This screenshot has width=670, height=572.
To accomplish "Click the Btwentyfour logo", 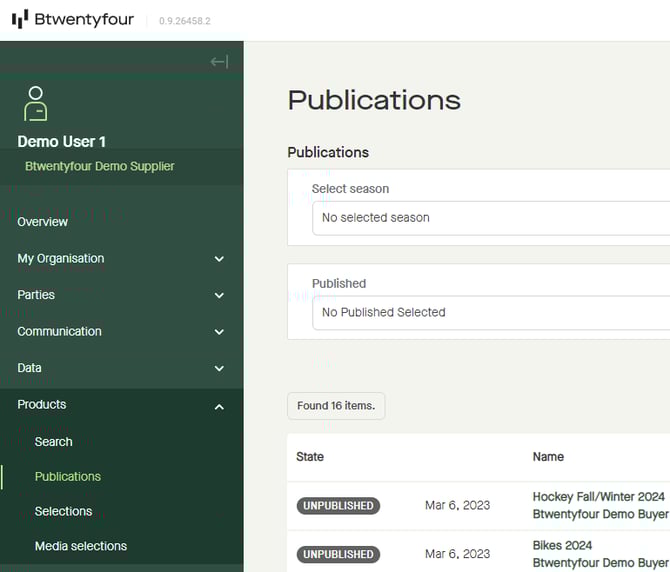I will point(73,19).
